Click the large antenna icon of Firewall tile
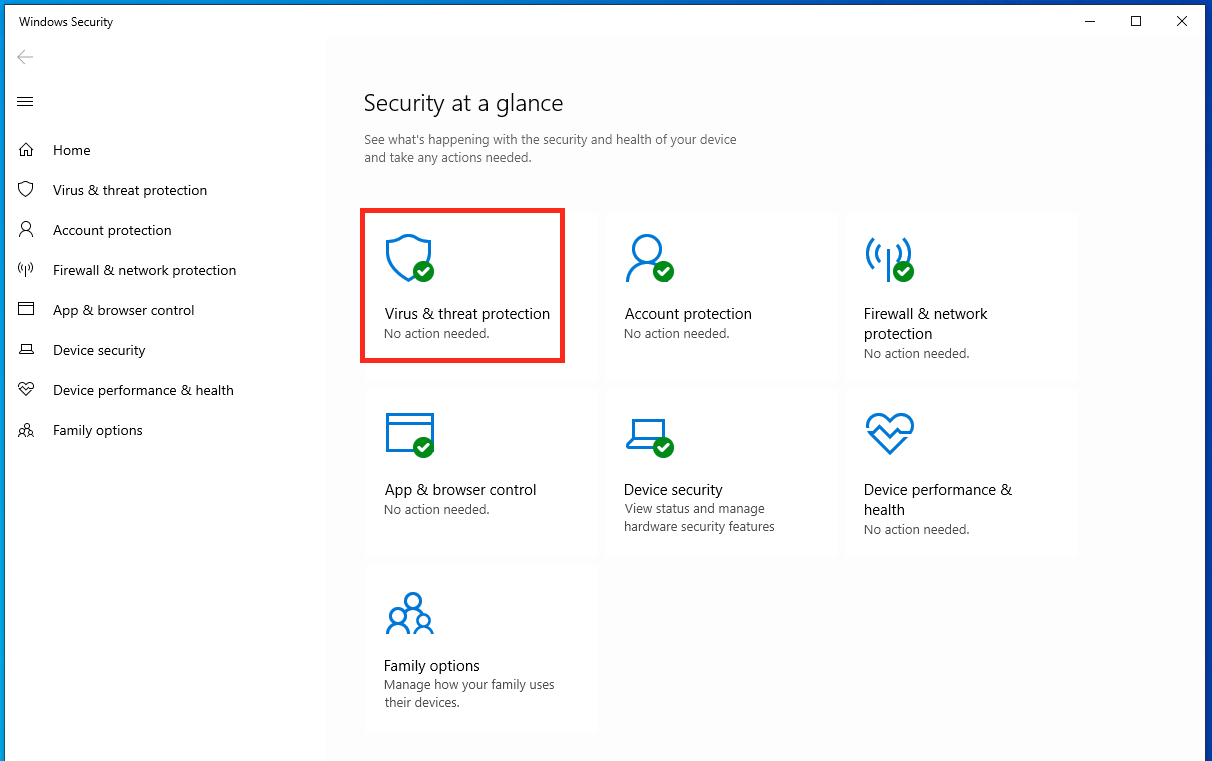Screen dimensions: 1212x761 pos(889,259)
